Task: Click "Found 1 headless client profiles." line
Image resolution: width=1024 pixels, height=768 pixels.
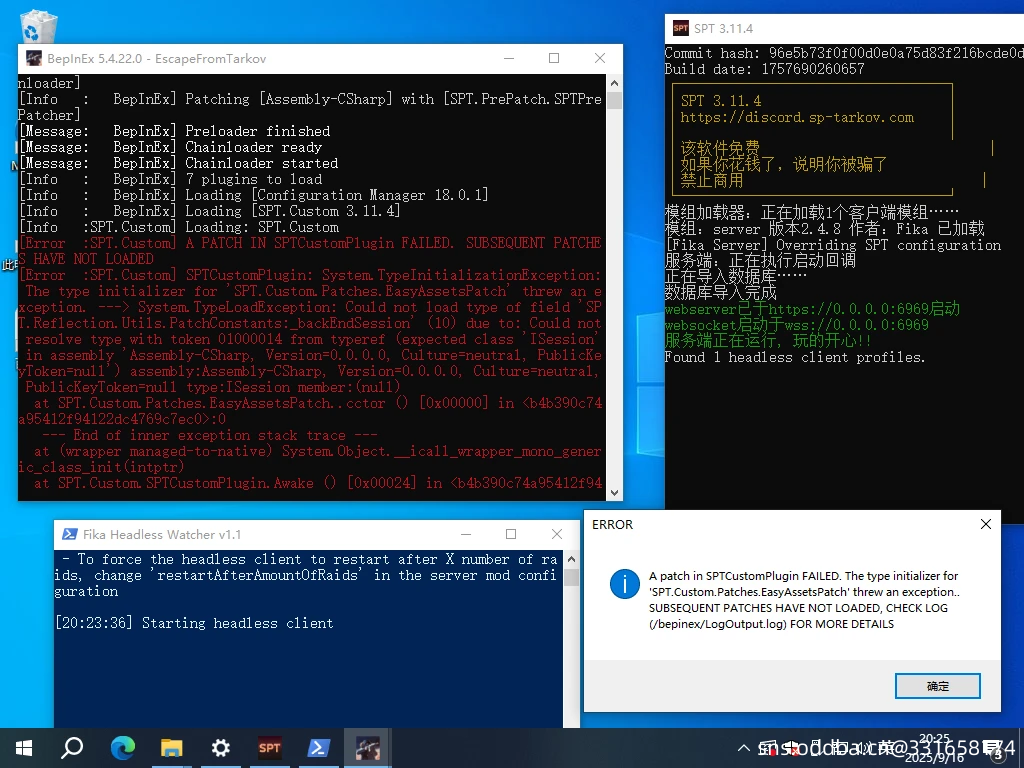Action: pos(795,357)
